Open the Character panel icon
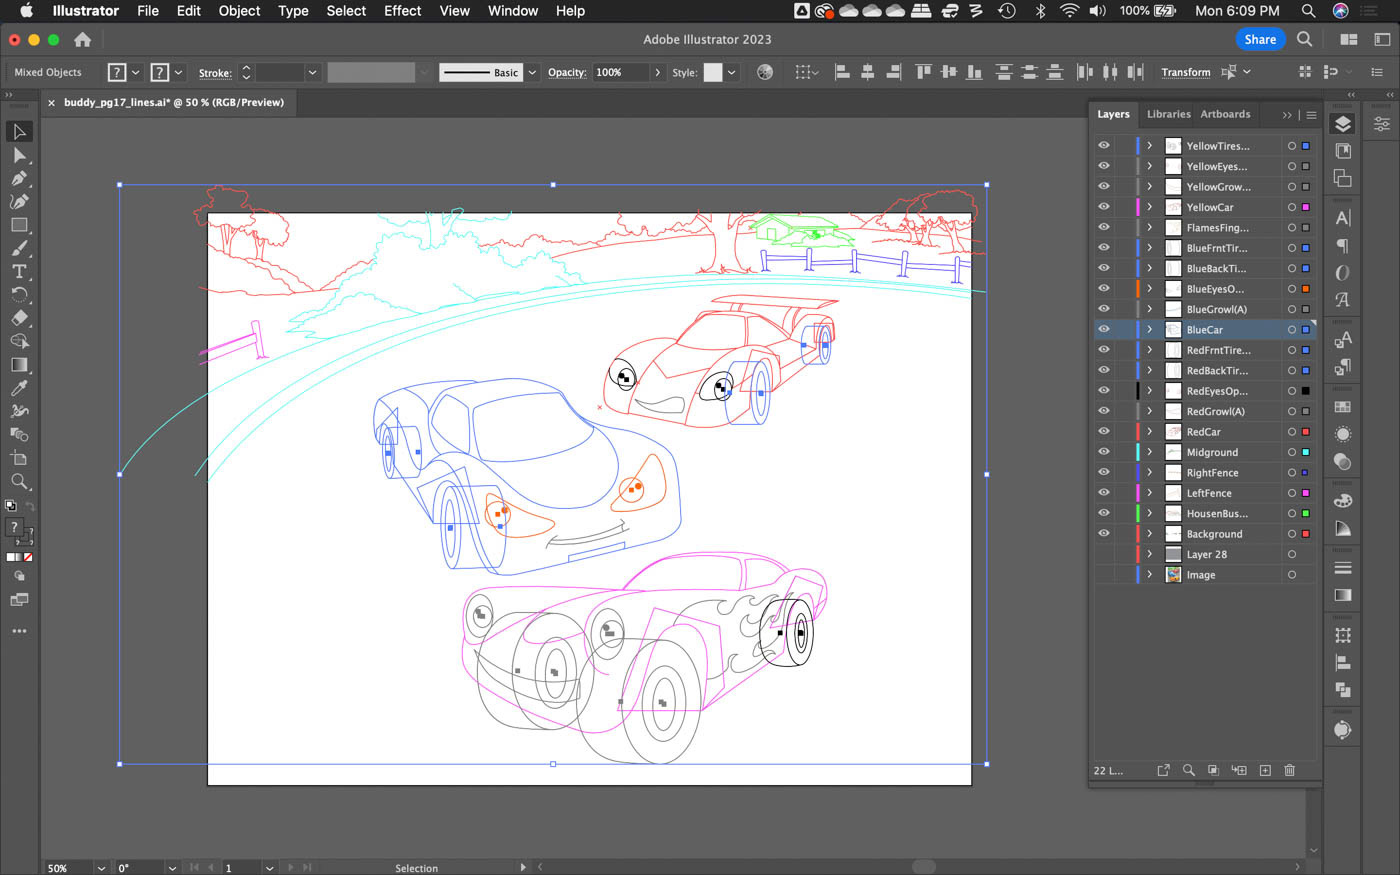The image size is (1400, 875). (x=1343, y=218)
